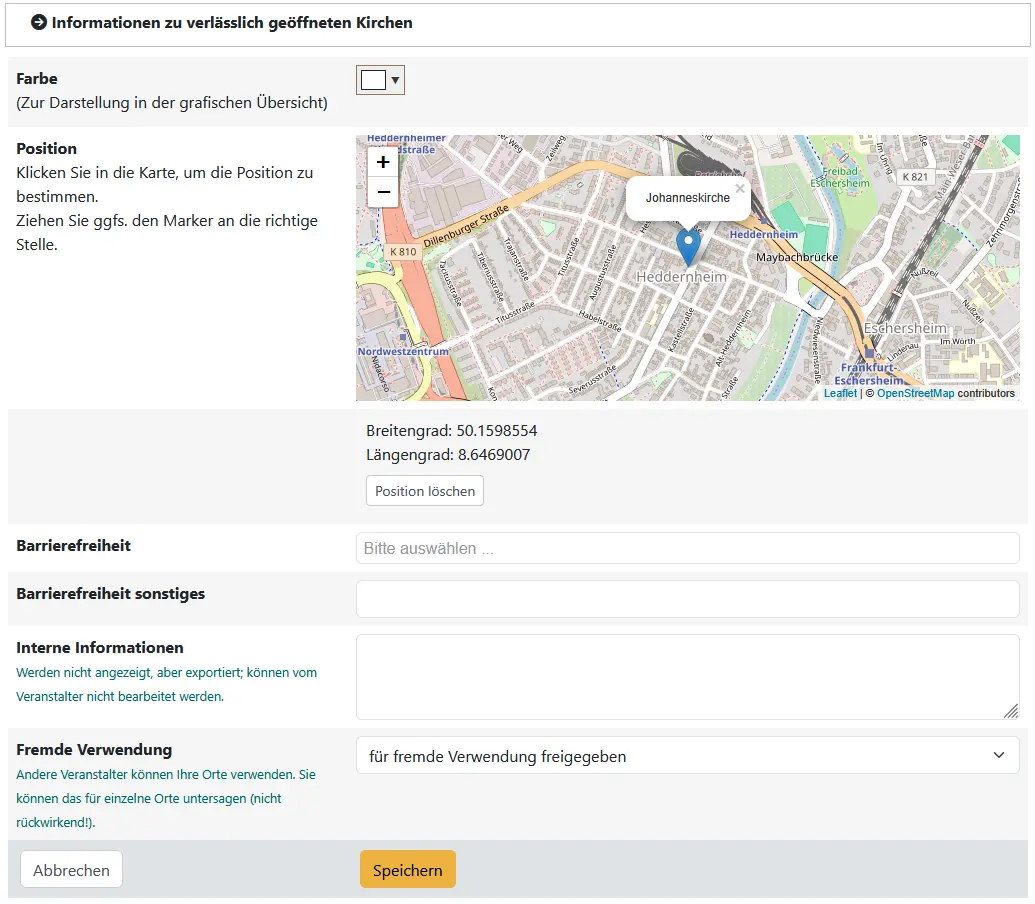Open the Fremde Verwendung dropdown
Viewport: 1035px width, 904px height.
click(687, 756)
